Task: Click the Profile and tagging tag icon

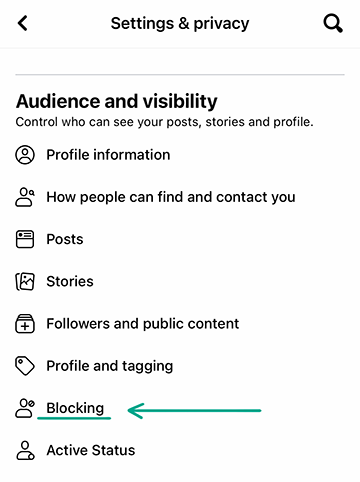Action: pyautogui.click(x=25, y=366)
